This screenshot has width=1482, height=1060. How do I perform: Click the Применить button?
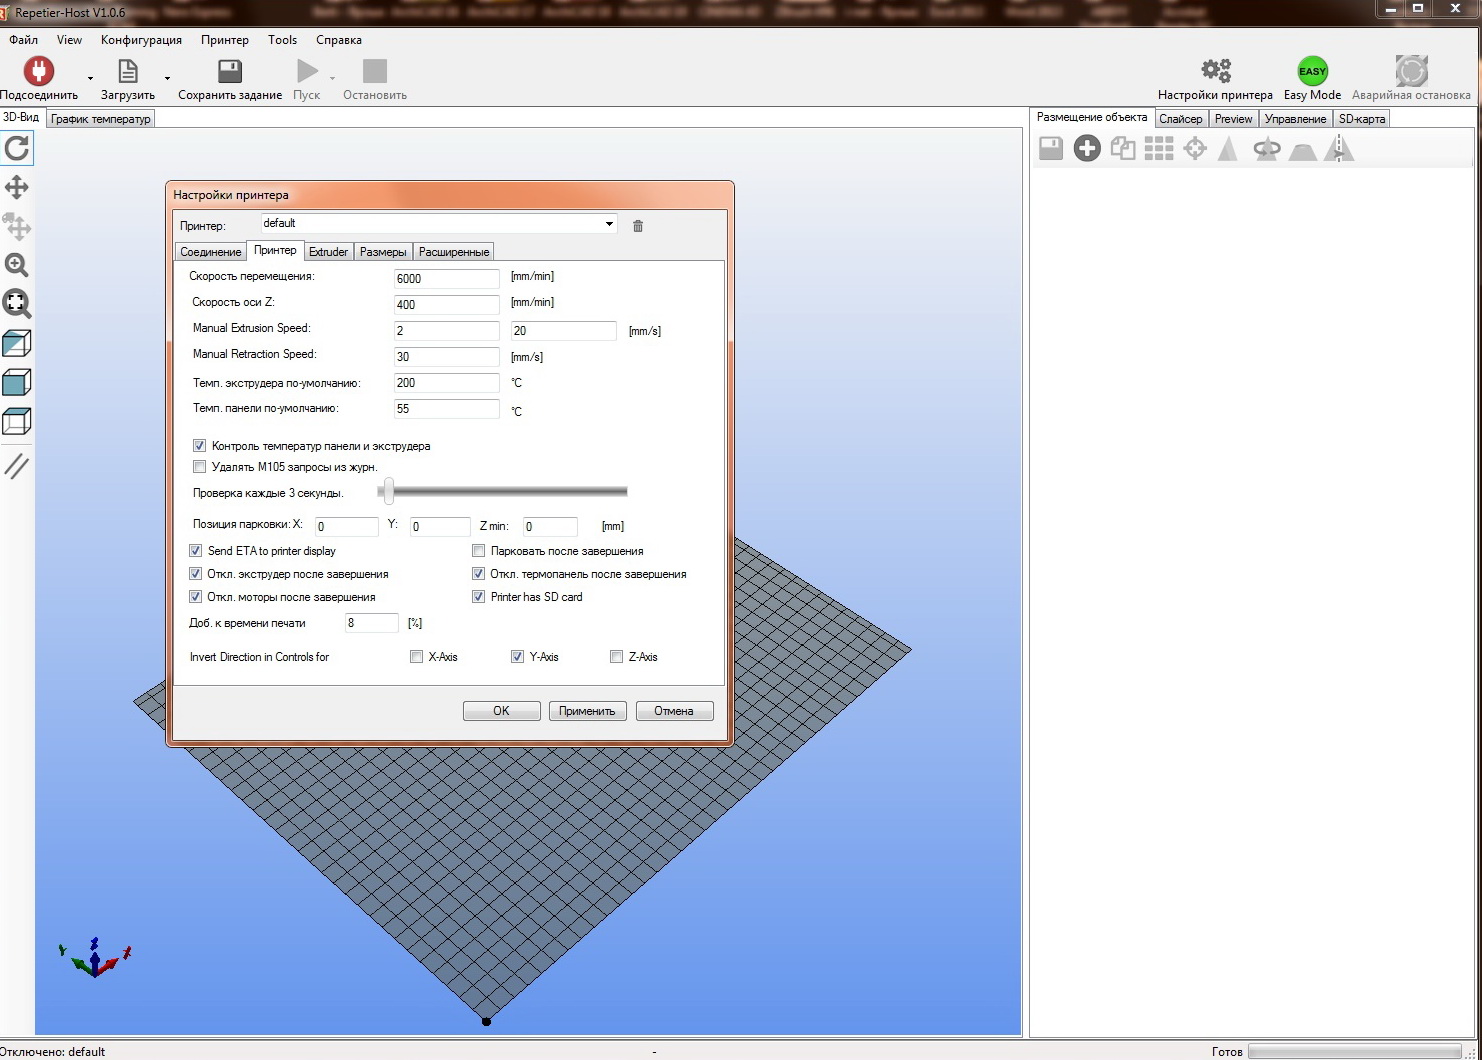587,711
